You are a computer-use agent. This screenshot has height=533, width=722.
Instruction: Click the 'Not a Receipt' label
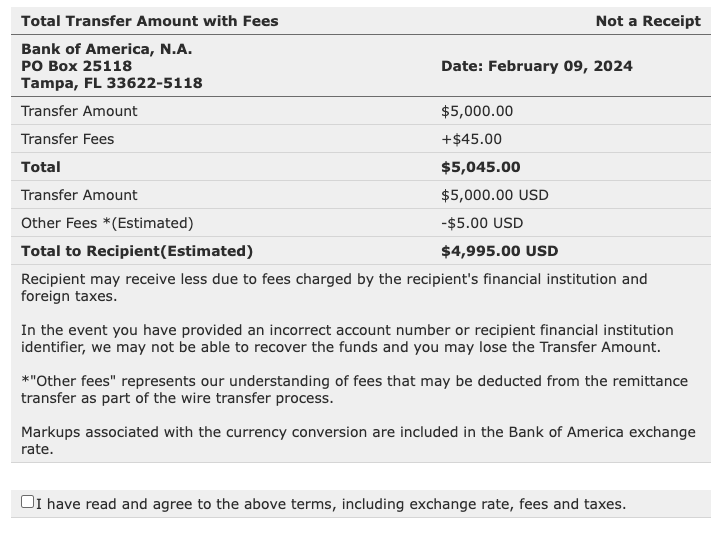click(648, 21)
